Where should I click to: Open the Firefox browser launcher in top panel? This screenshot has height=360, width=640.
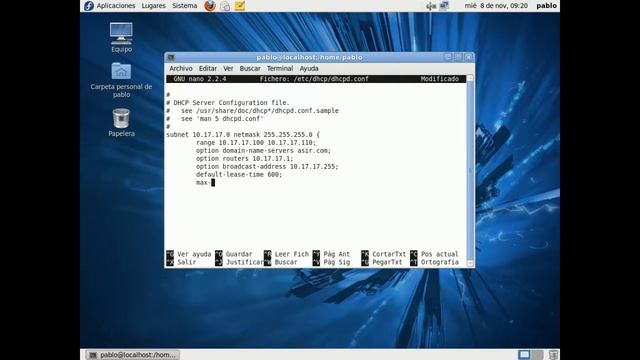tap(210, 6)
